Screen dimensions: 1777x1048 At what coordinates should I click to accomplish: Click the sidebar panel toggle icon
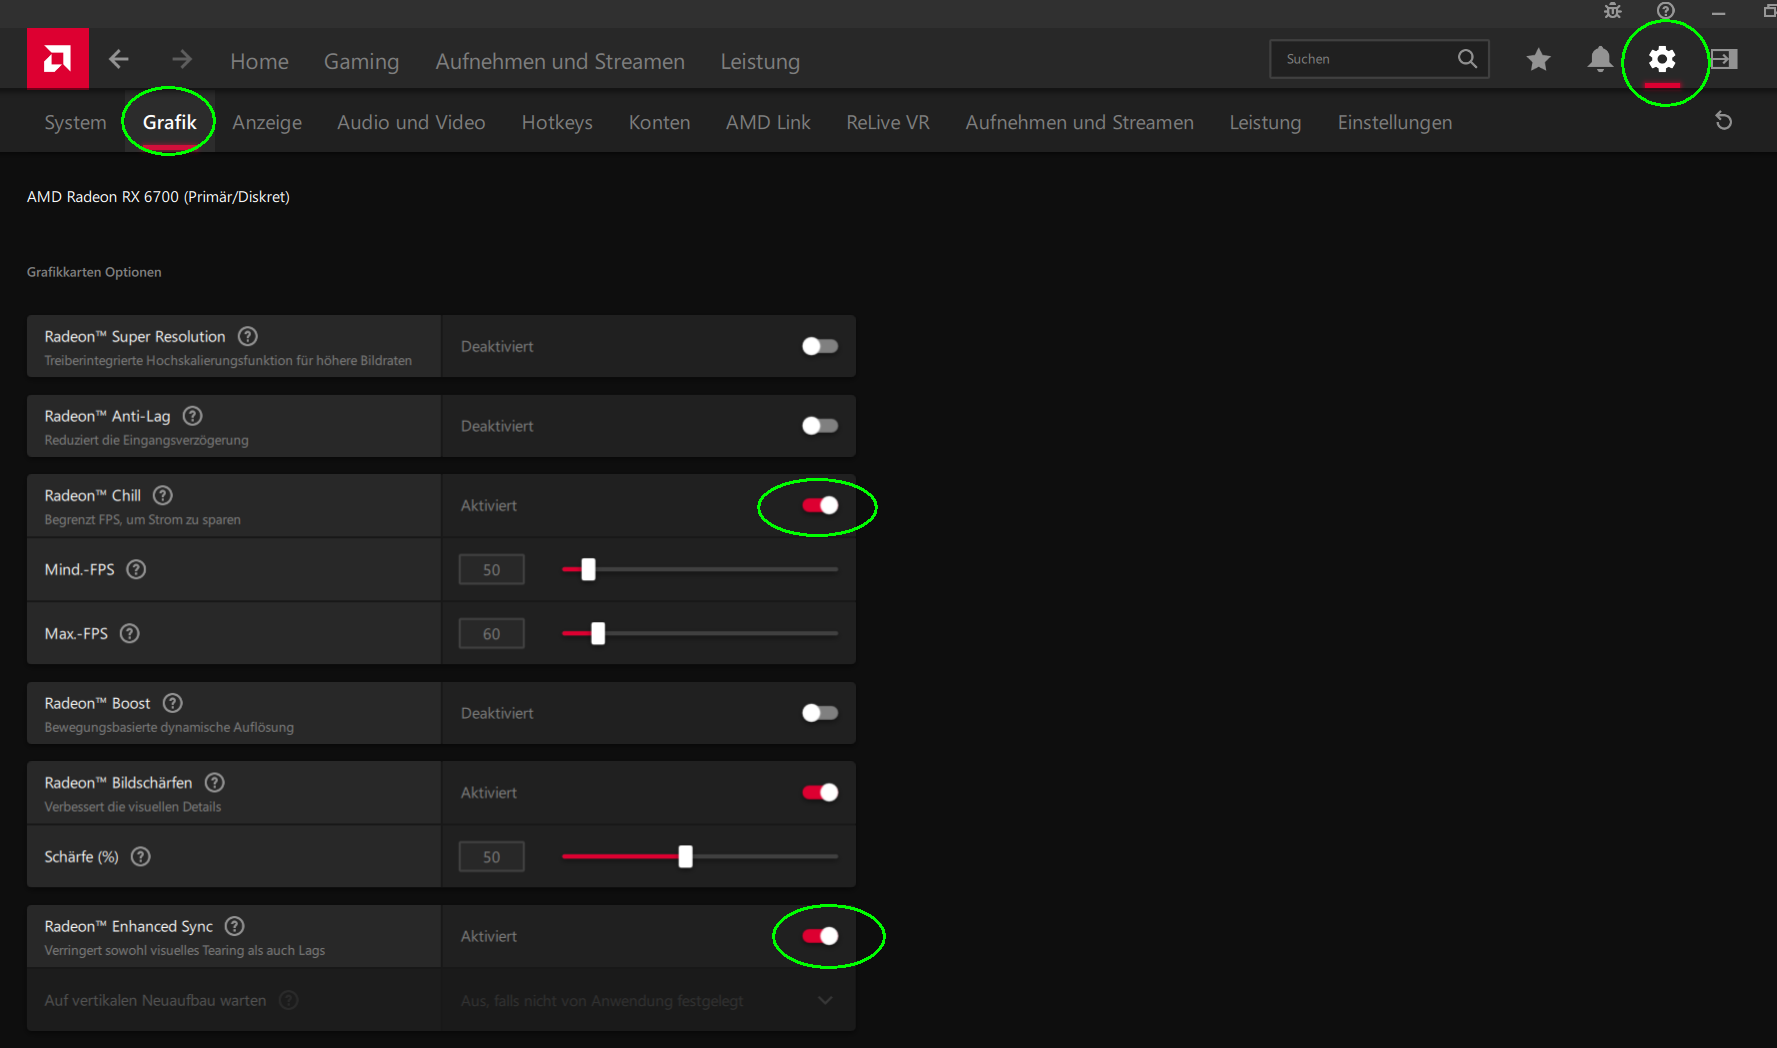click(x=1724, y=60)
